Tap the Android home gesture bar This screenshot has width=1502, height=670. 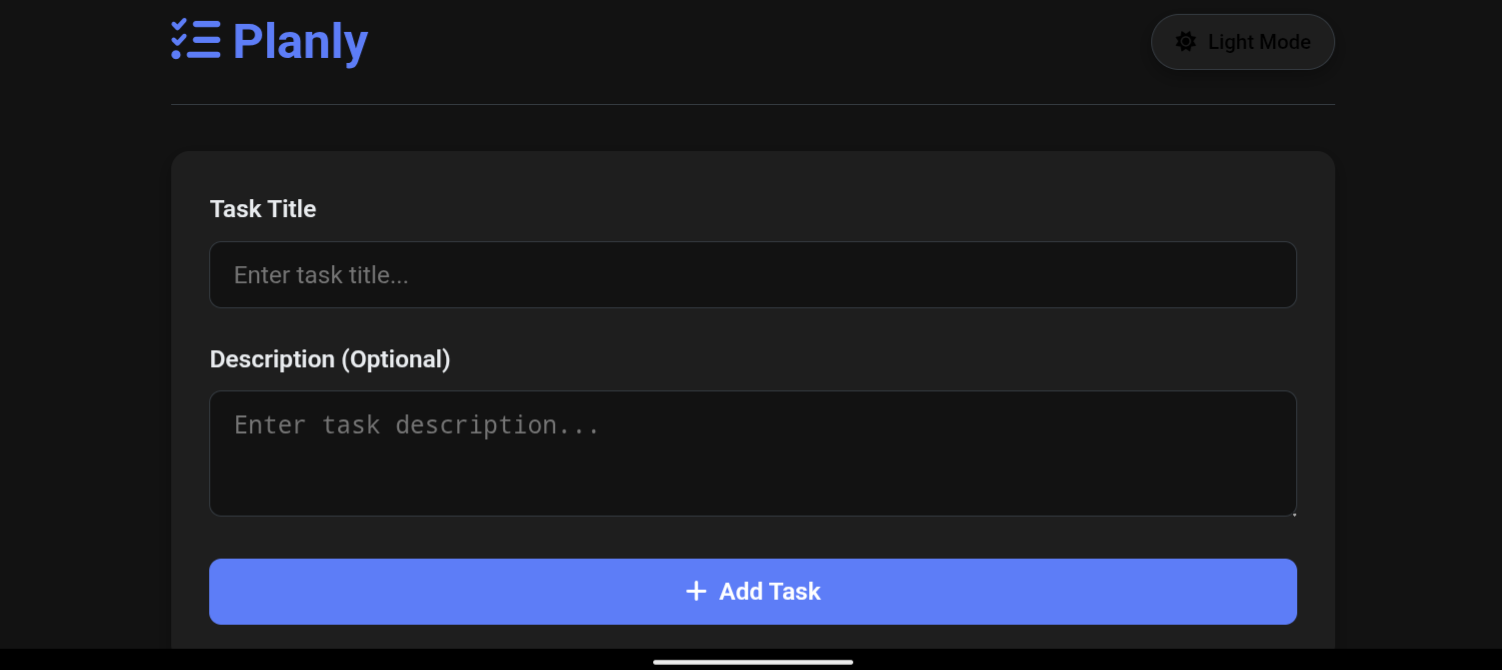[x=753, y=662]
